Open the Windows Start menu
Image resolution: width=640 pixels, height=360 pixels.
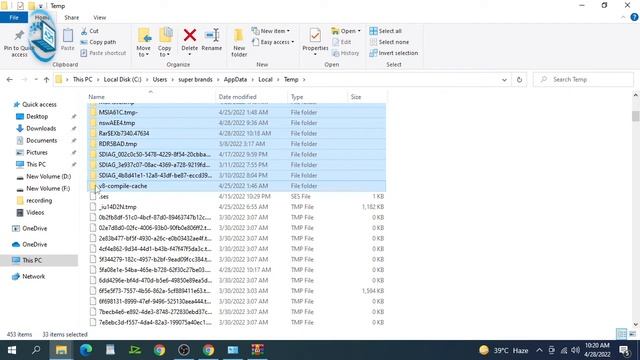(x=12, y=350)
